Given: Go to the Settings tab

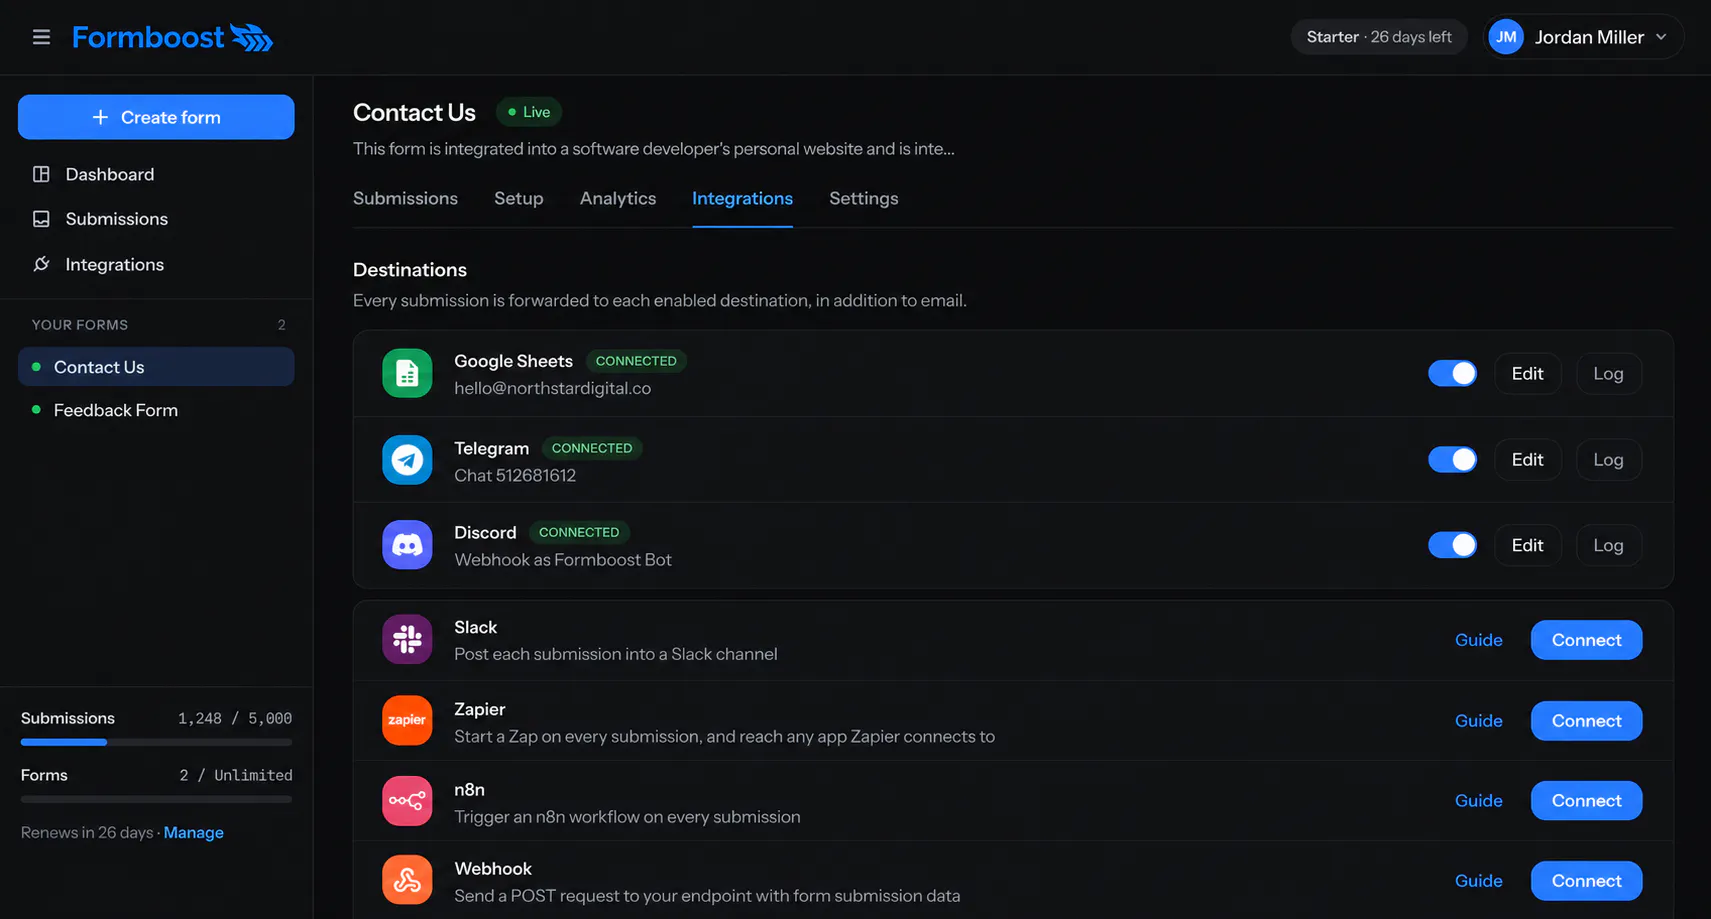Looking at the screenshot, I should [864, 198].
